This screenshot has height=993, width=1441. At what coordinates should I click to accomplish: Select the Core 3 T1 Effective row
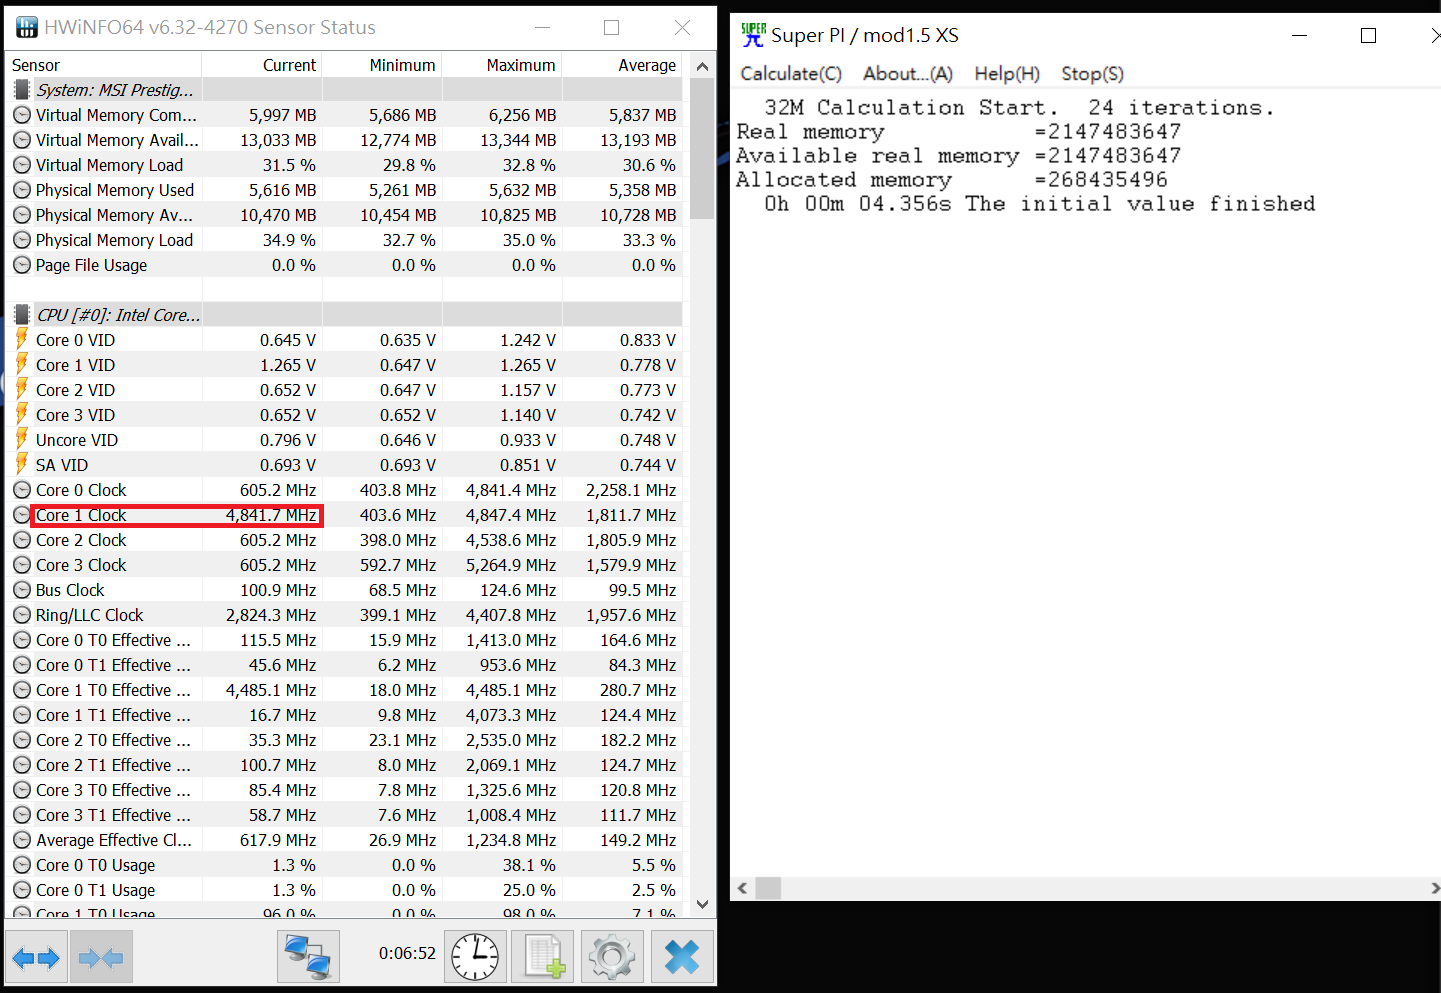[x=345, y=815]
